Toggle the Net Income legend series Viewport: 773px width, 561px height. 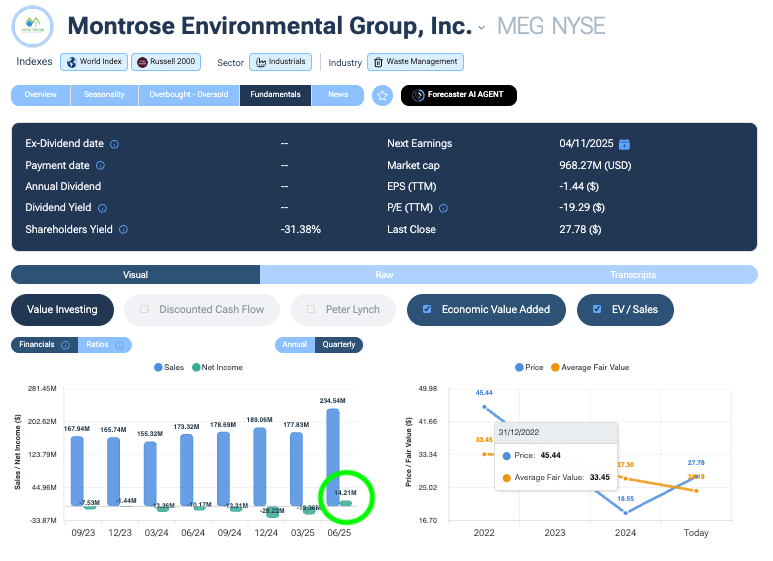point(217,367)
